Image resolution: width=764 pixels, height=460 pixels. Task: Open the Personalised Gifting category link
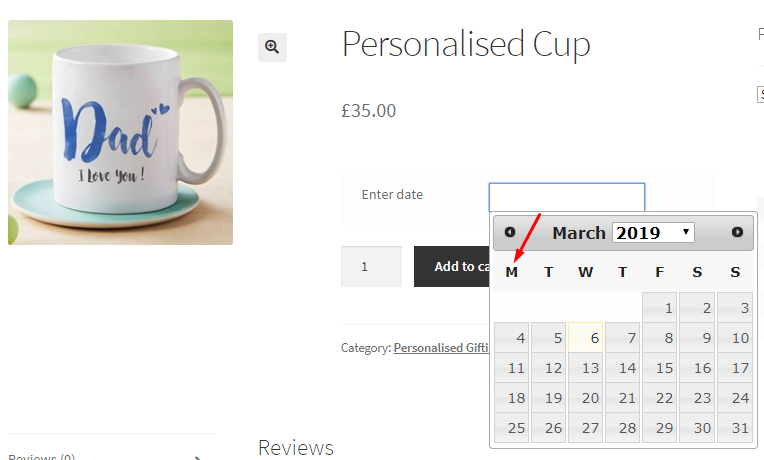441,347
